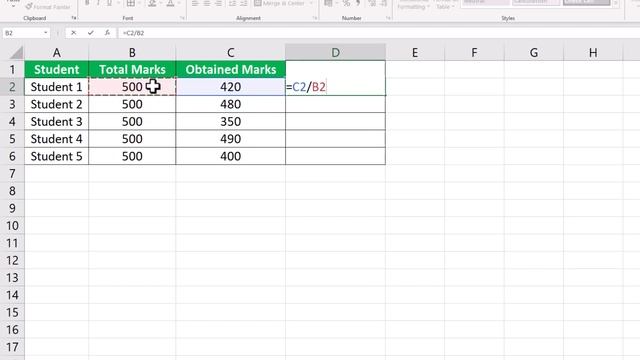
Task: Open Insert Function using the fx icon
Action: 107,33
